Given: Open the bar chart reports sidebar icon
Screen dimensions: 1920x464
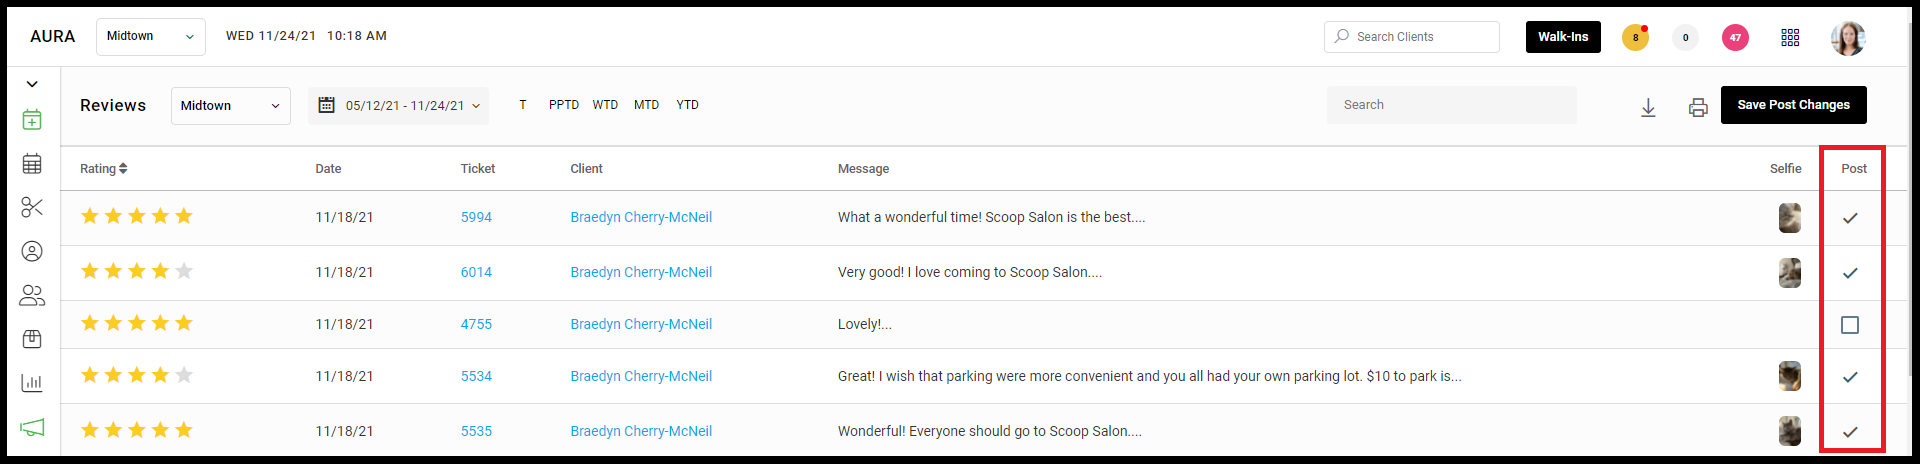Looking at the screenshot, I should pyautogui.click(x=32, y=383).
